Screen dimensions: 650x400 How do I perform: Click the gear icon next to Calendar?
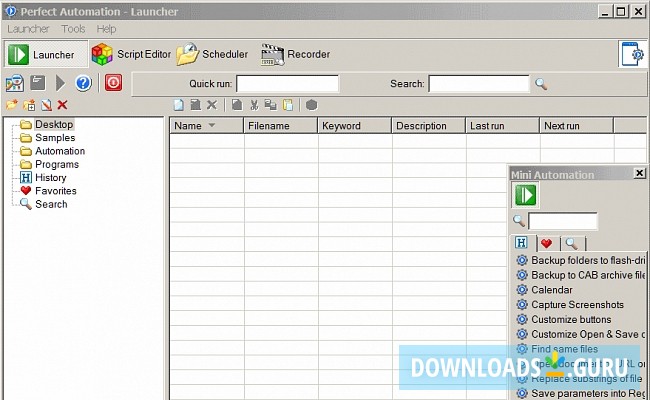click(522, 290)
